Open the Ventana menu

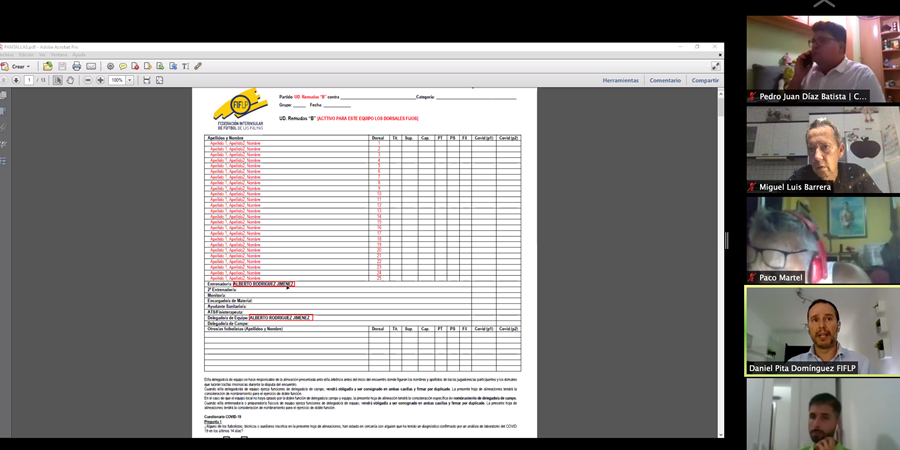click(61, 55)
